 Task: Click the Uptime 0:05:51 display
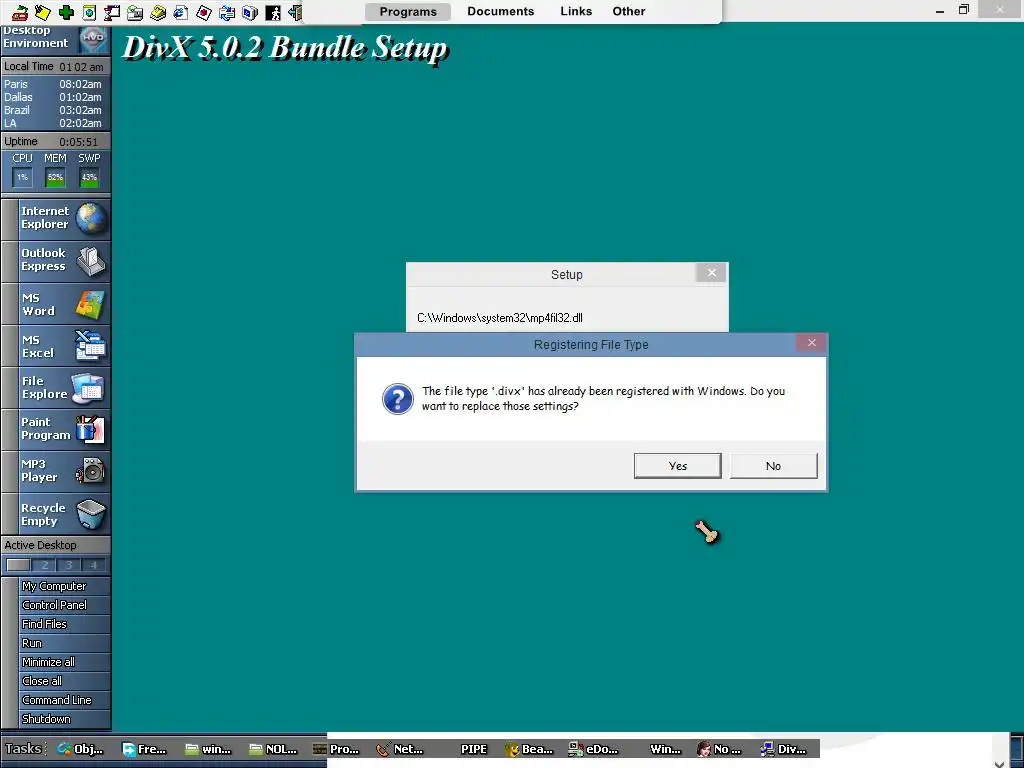pyautogui.click(x=56, y=141)
